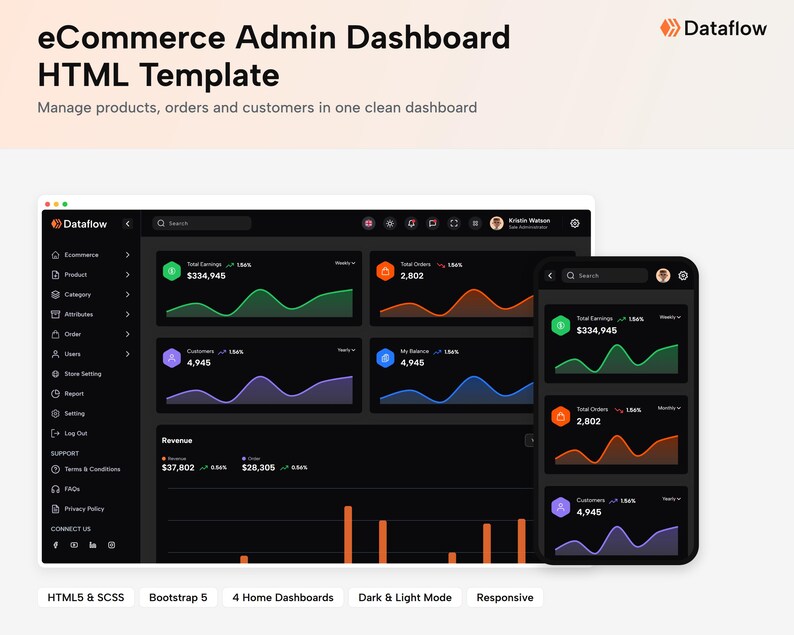Open Report in the sidebar
This screenshot has height=635, width=794.
tap(68, 393)
